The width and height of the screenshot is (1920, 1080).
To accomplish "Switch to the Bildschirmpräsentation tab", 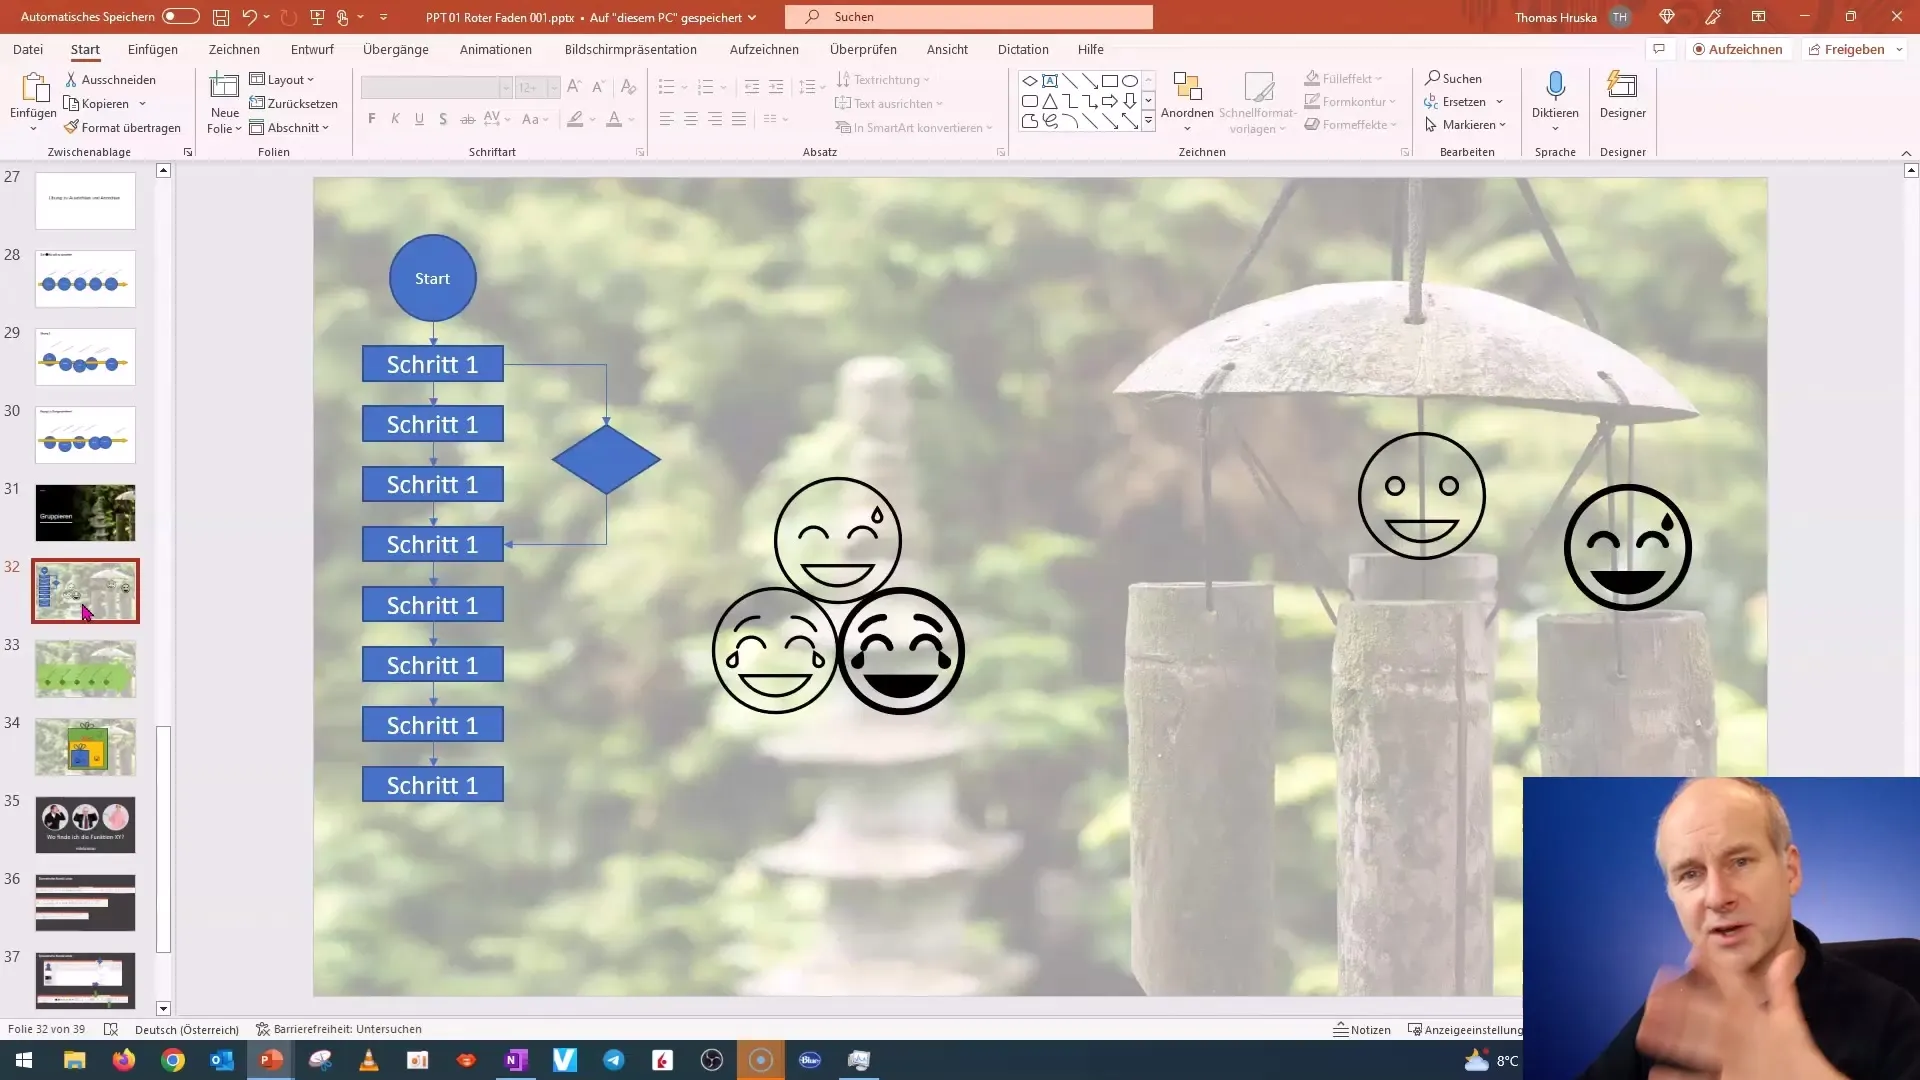I will coord(631,49).
